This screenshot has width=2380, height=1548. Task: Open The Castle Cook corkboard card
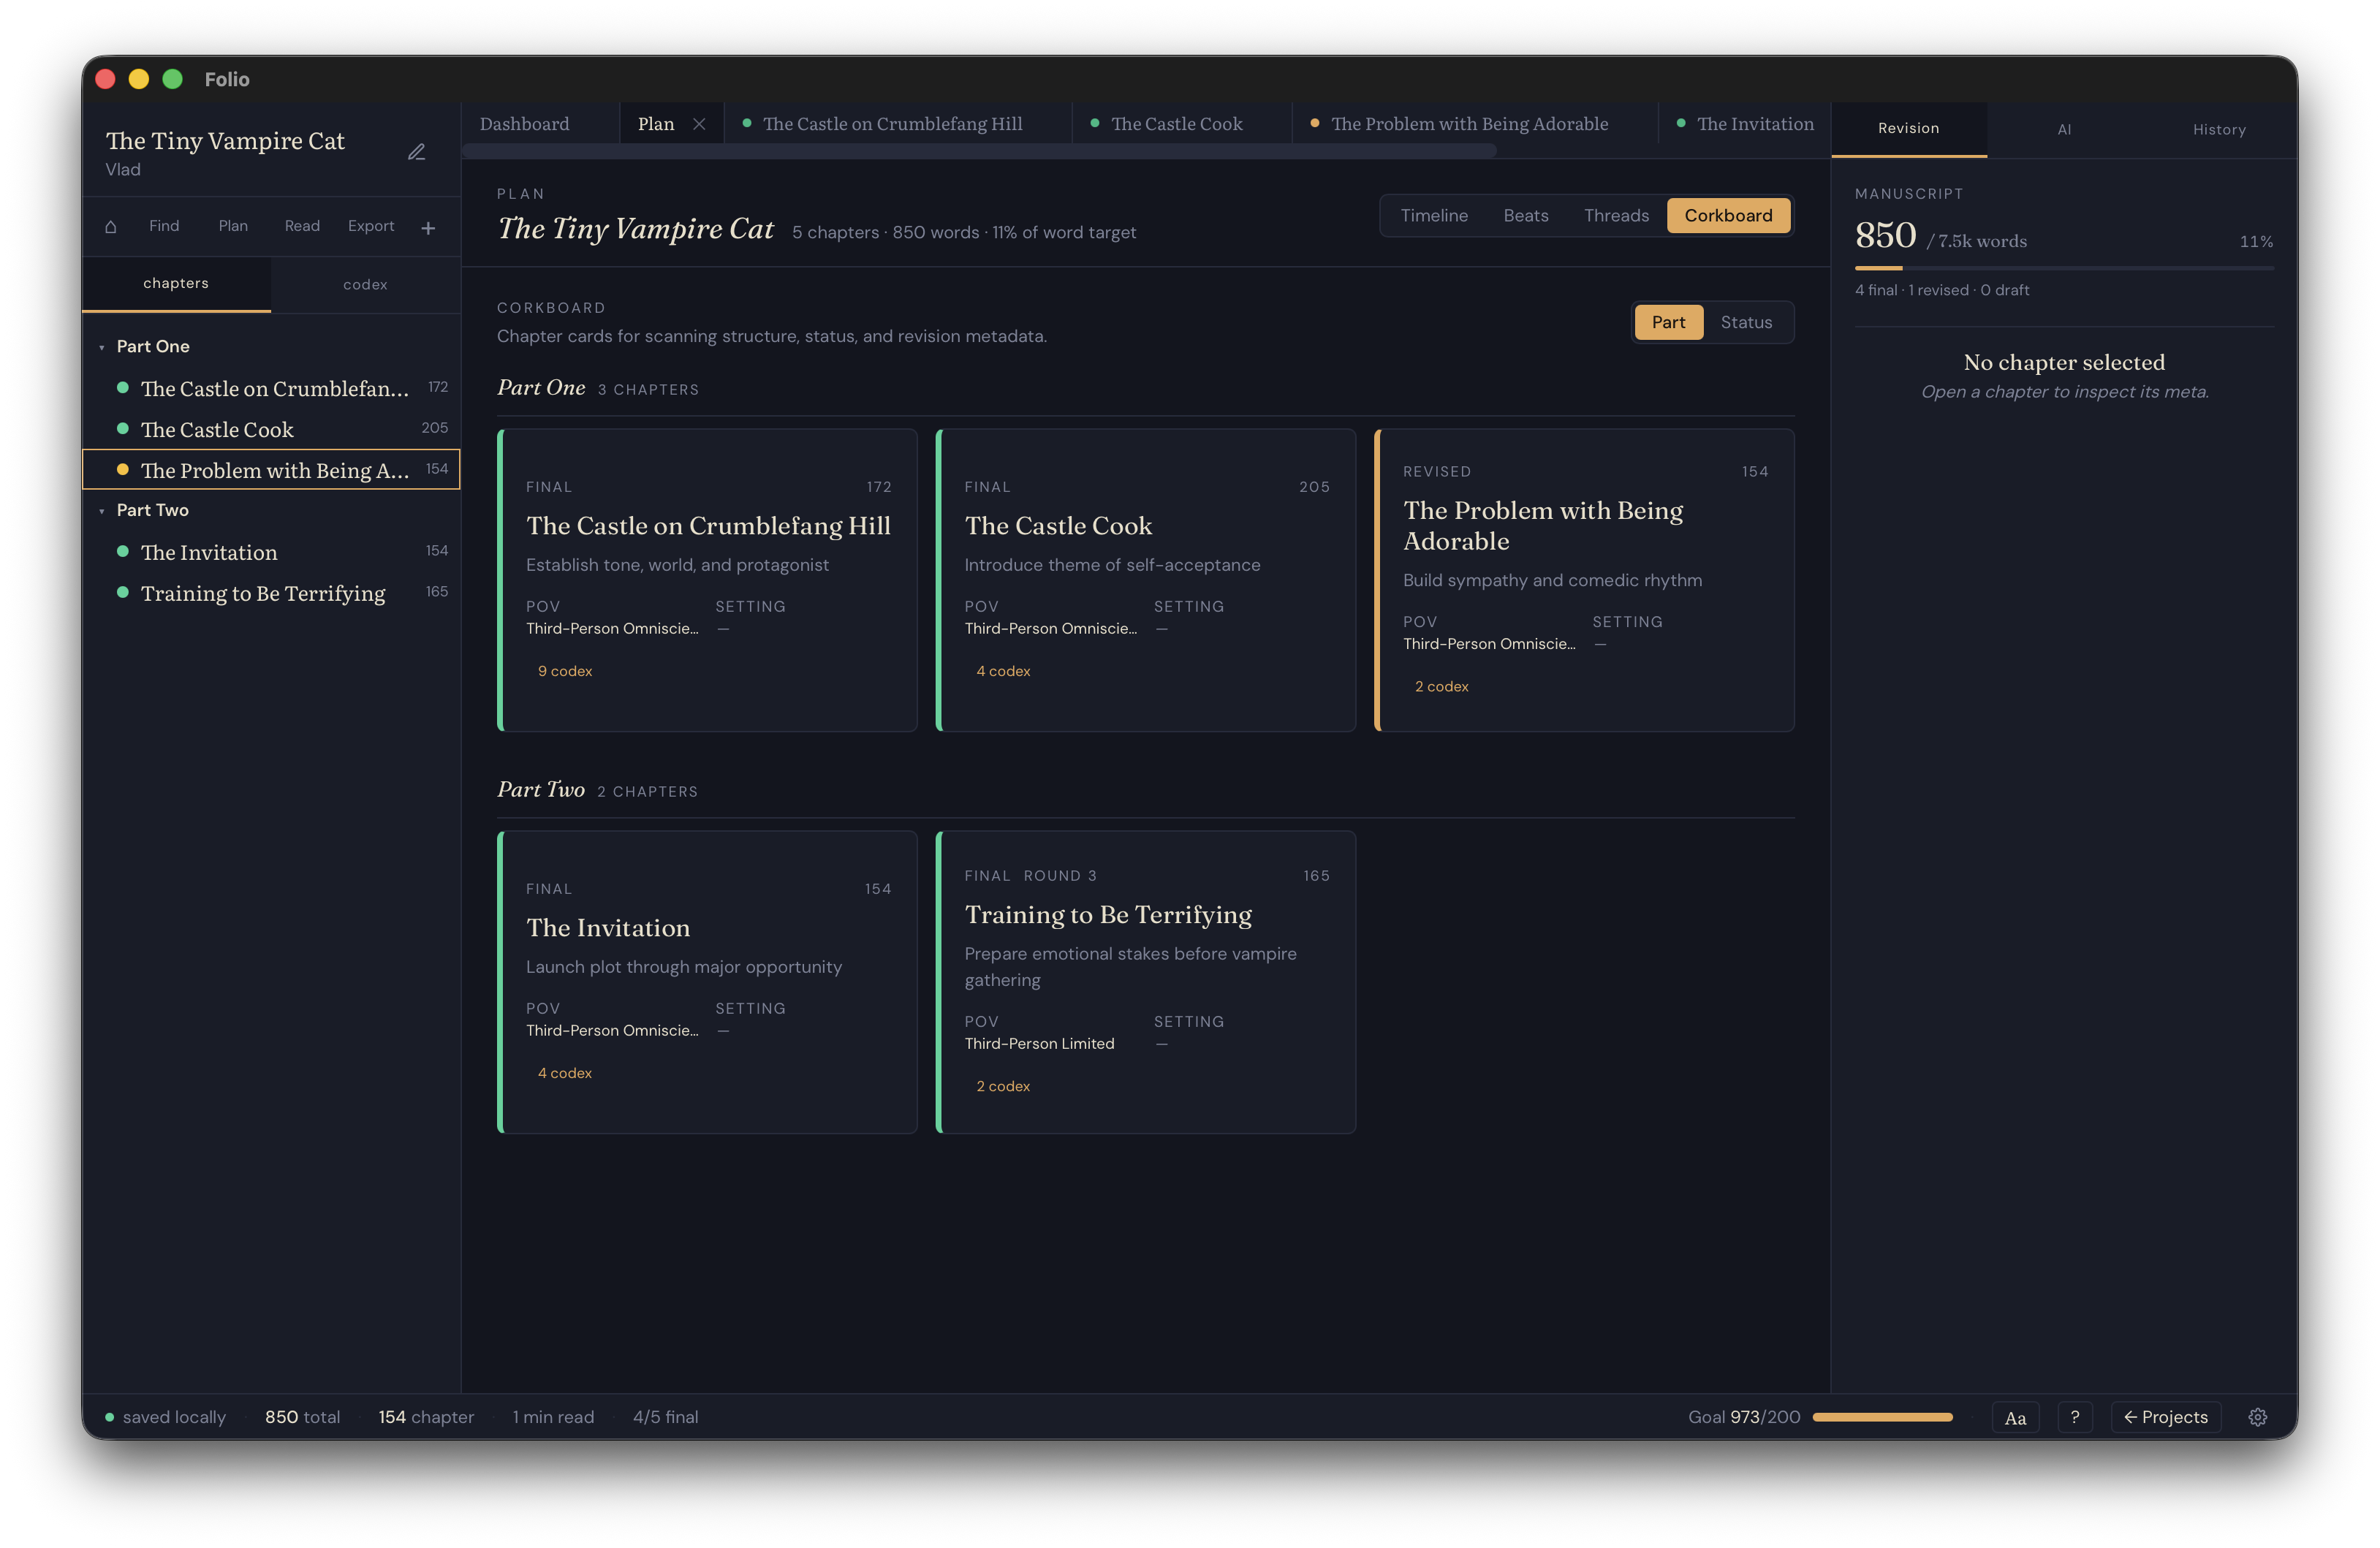tap(1146, 580)
